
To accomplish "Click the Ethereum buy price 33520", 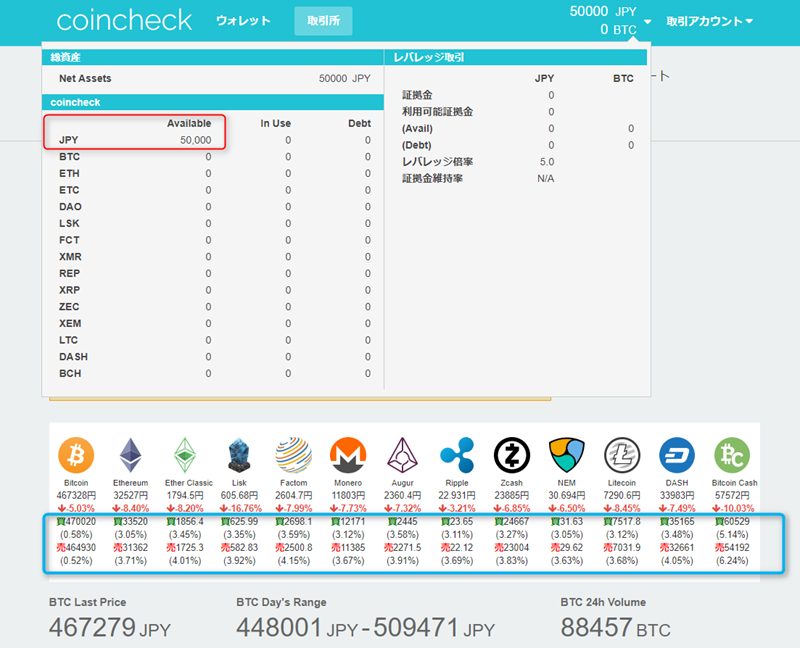I will coord(131,521).
